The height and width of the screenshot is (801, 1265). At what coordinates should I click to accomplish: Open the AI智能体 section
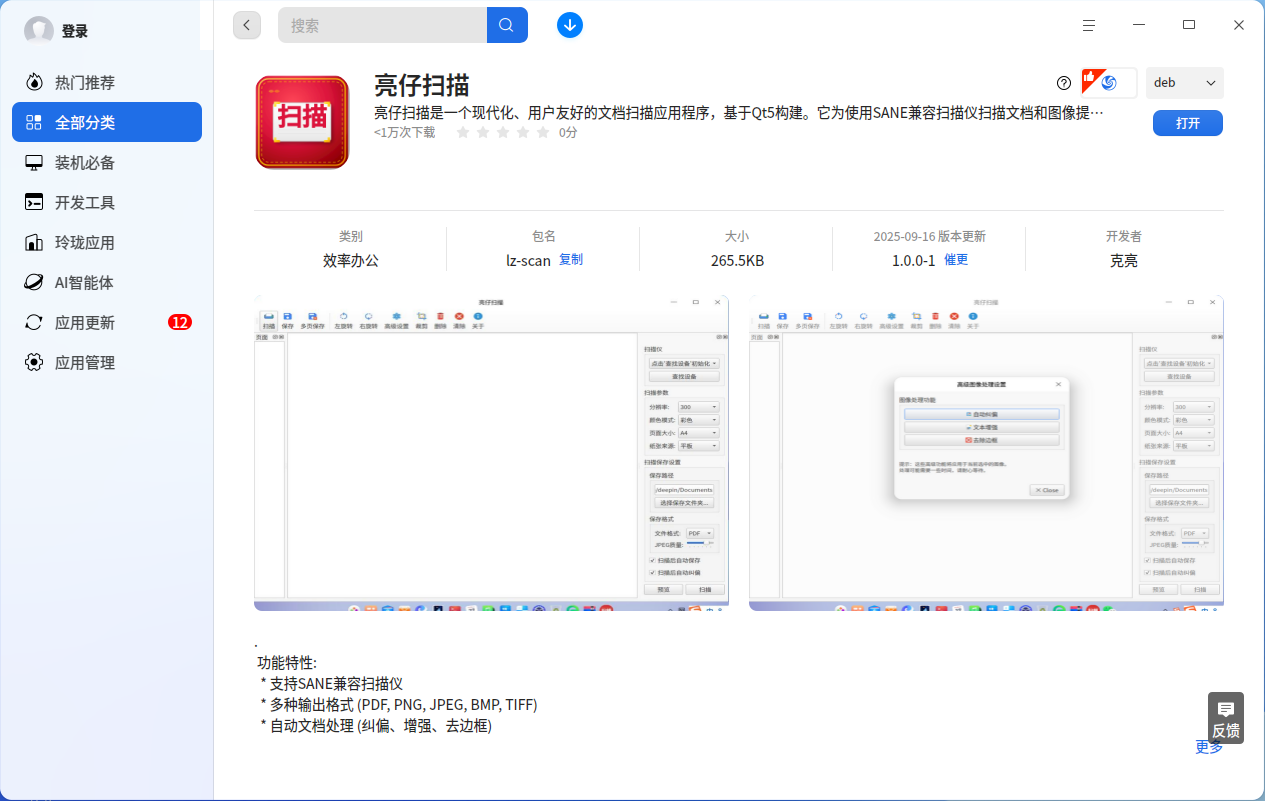[x=107, y=282]
